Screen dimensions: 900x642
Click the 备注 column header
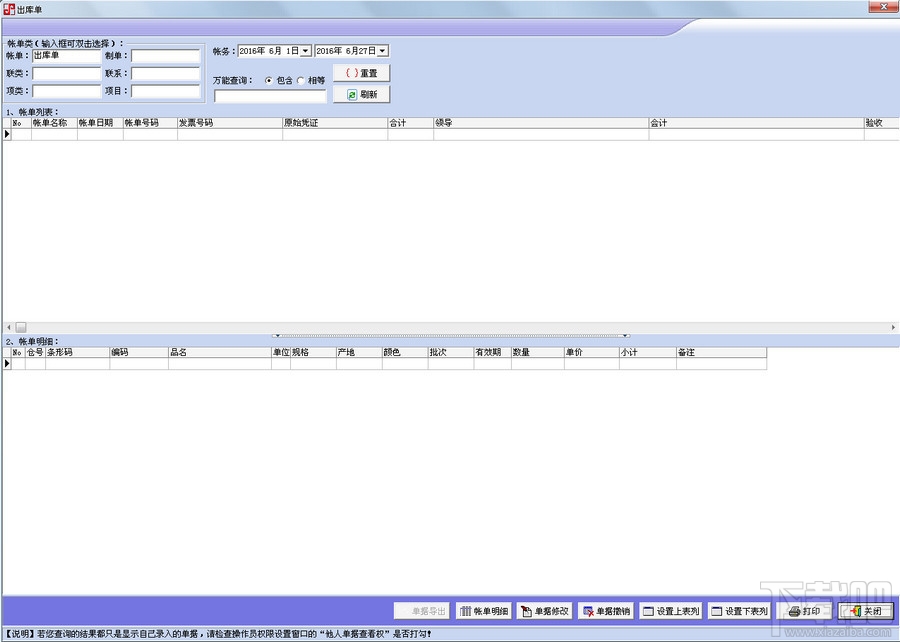click(721, 352)
